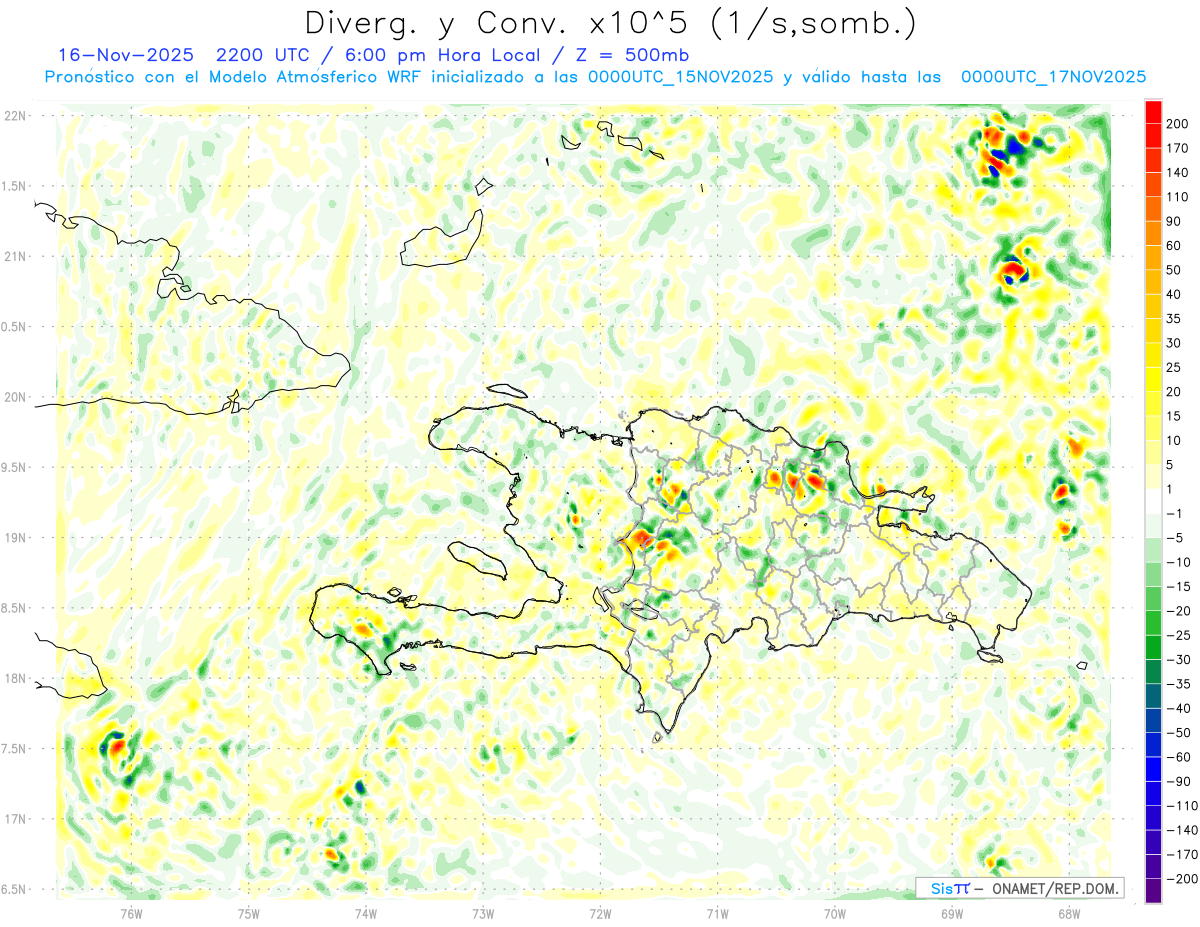Click the title "Diverg. y Conv. x10^5 (1/s,somb.)"
The width and height of the screenshot is (1200, 927).
pyautogui.click(x=609, y=23)
